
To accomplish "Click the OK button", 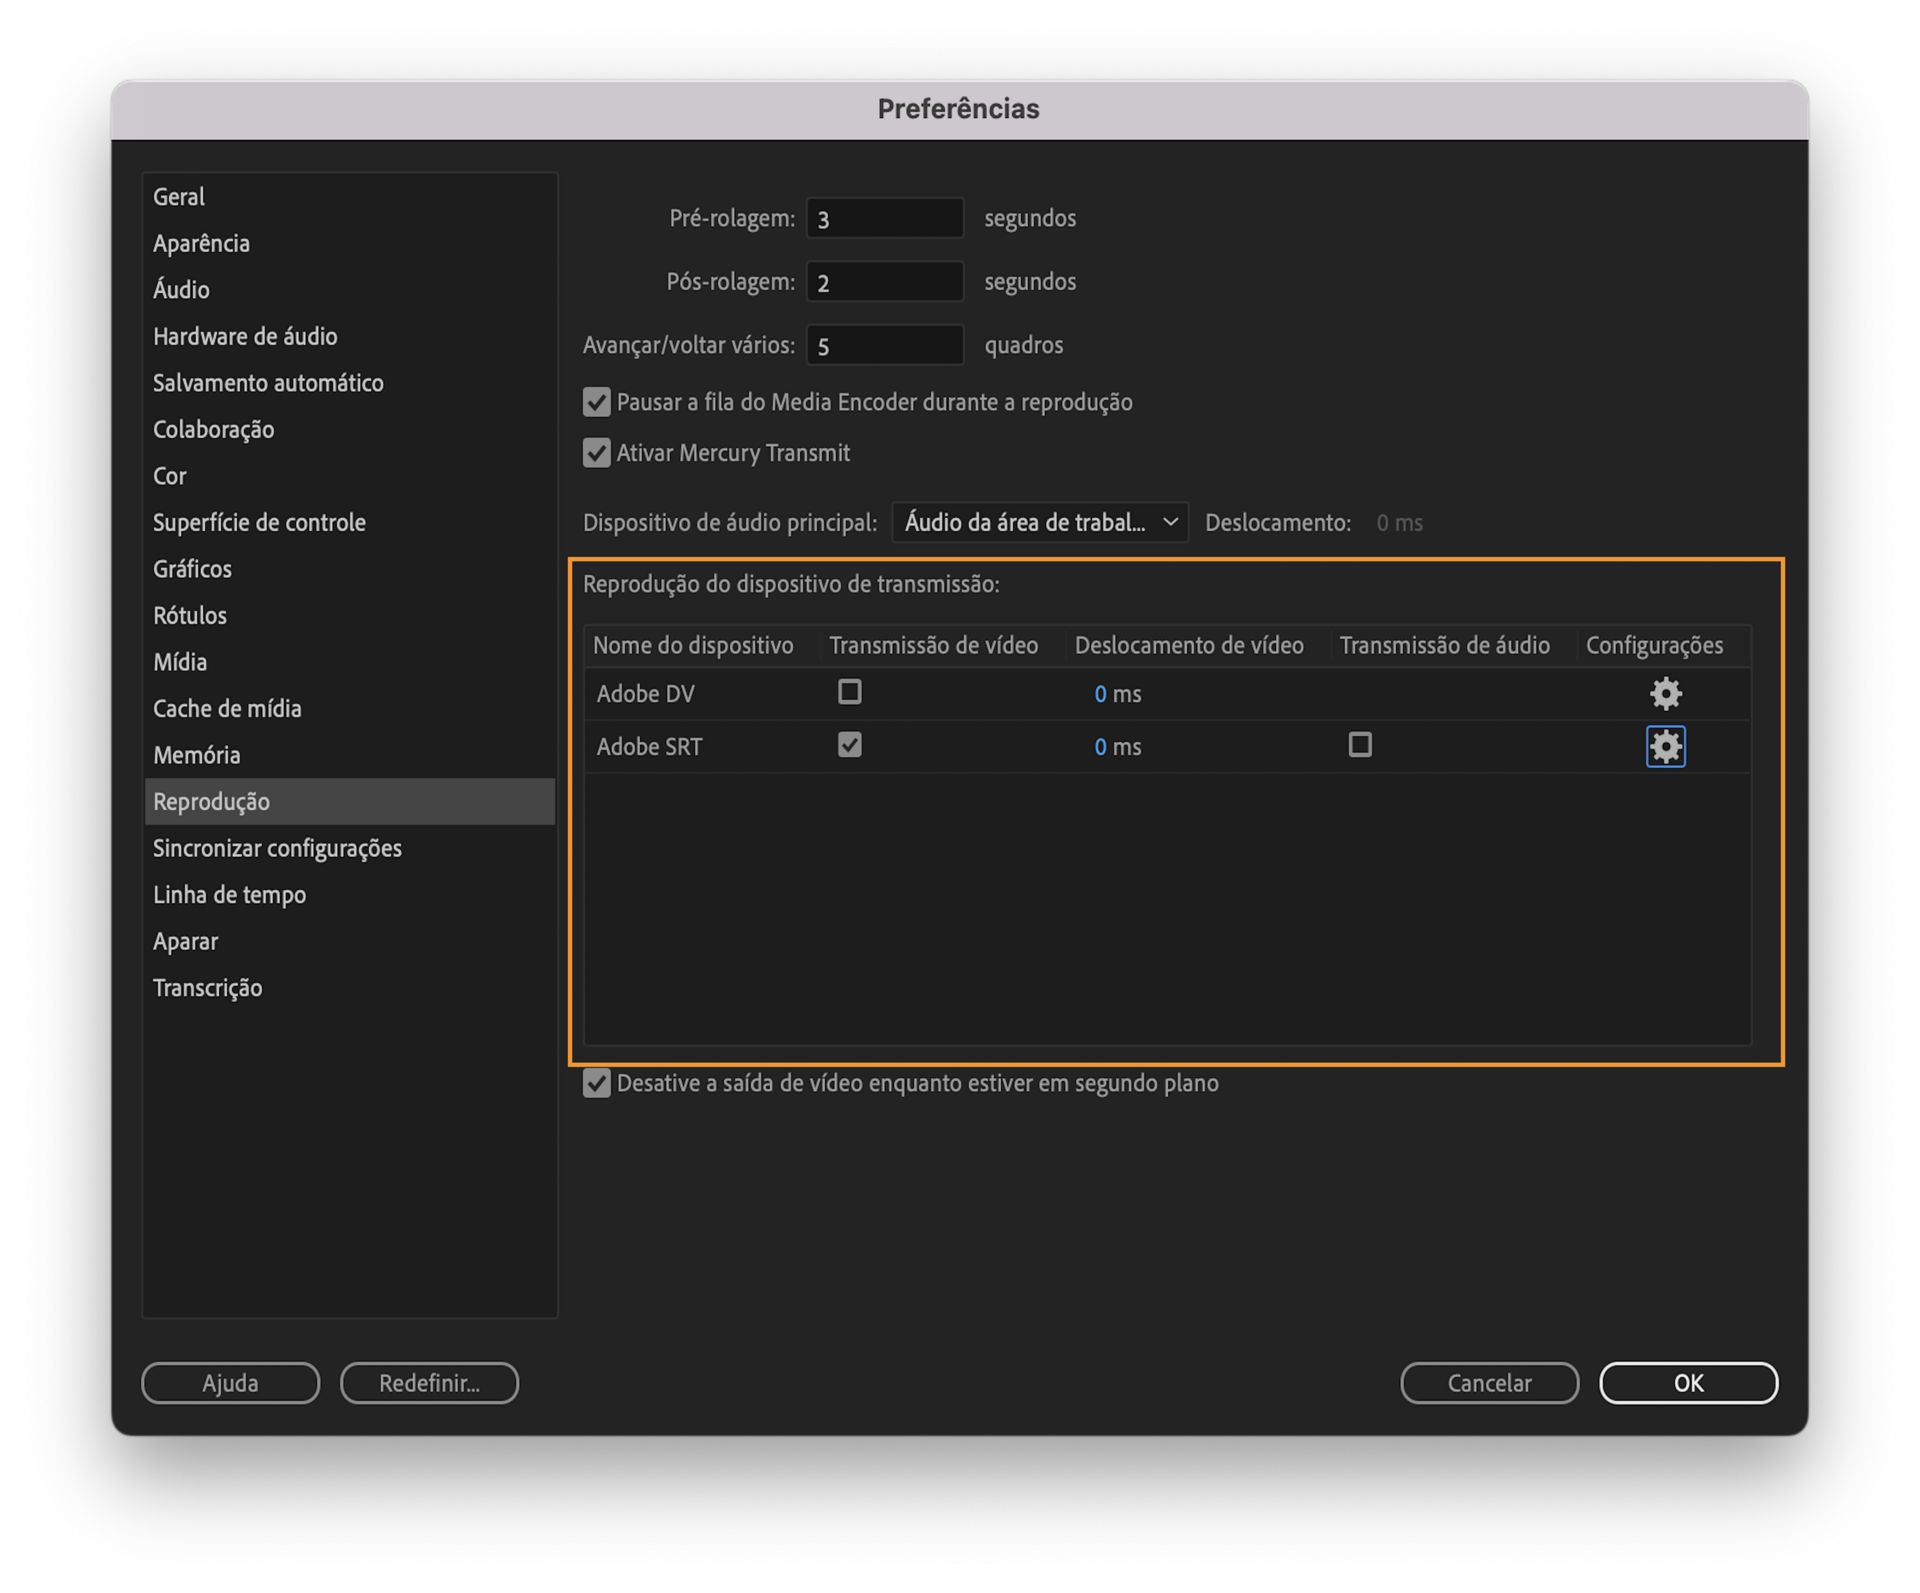I will 1688,1383.
